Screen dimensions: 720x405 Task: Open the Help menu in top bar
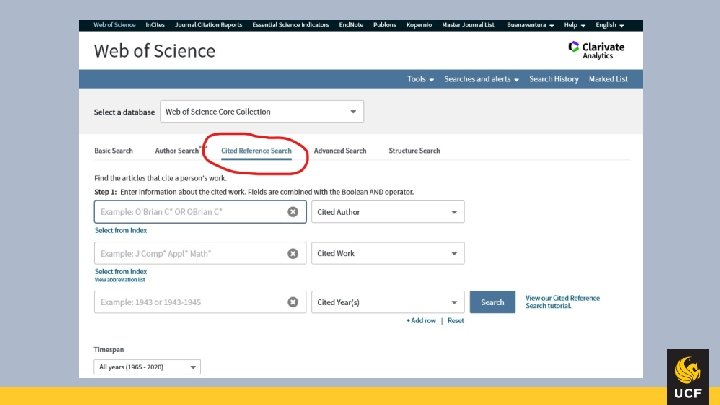[x=574, y=25]
